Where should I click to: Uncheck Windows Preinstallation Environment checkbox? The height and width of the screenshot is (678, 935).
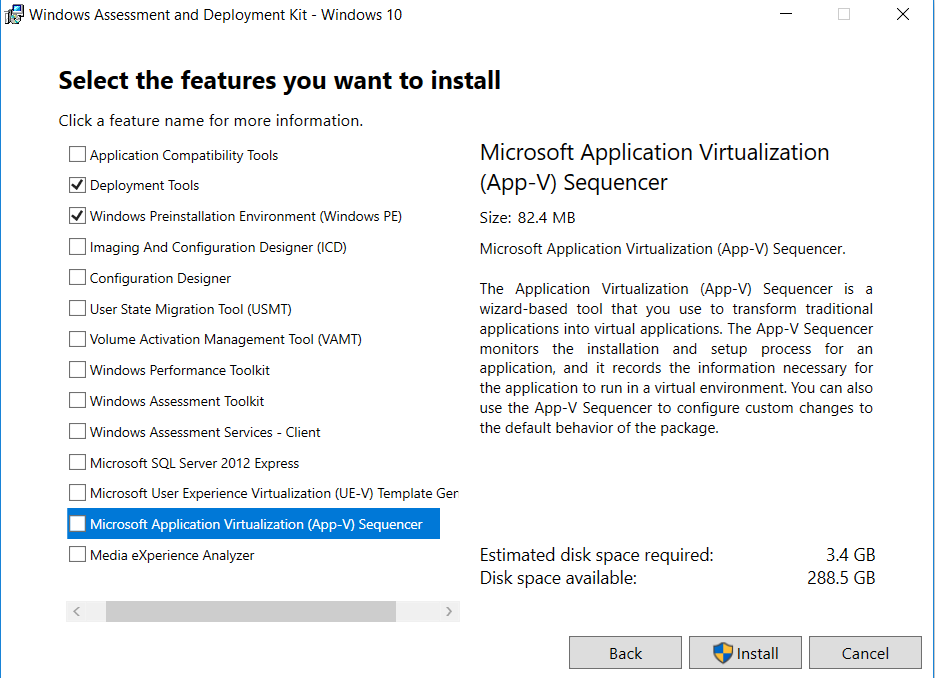click(77, 216)
